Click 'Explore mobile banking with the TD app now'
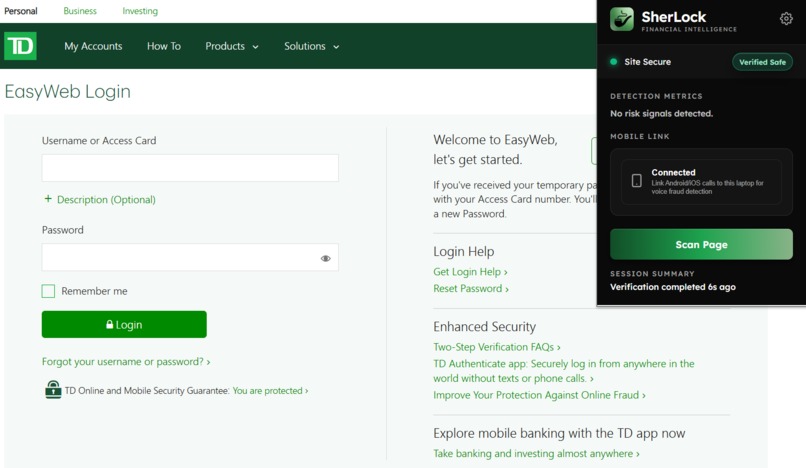The height and width of the screenshot is (468, 806). pyautogui.click(x=559, y=433)
